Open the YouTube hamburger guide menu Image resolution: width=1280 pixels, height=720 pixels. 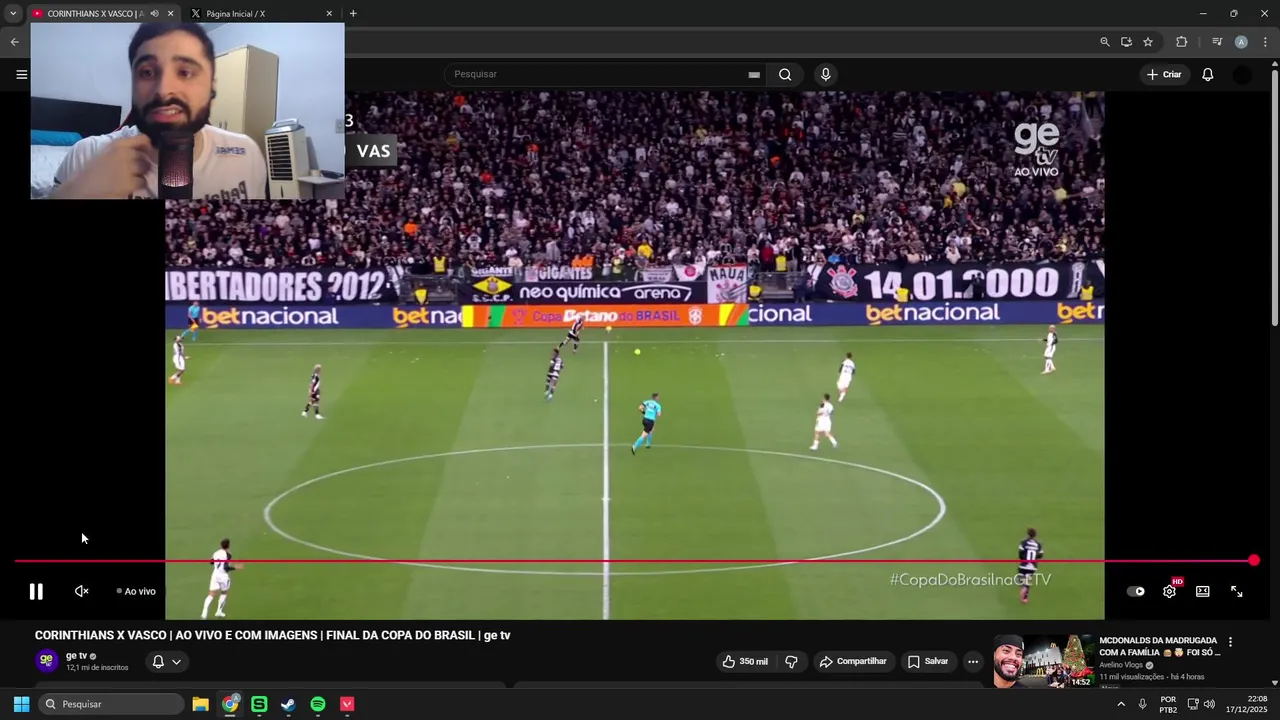[21, 74]
